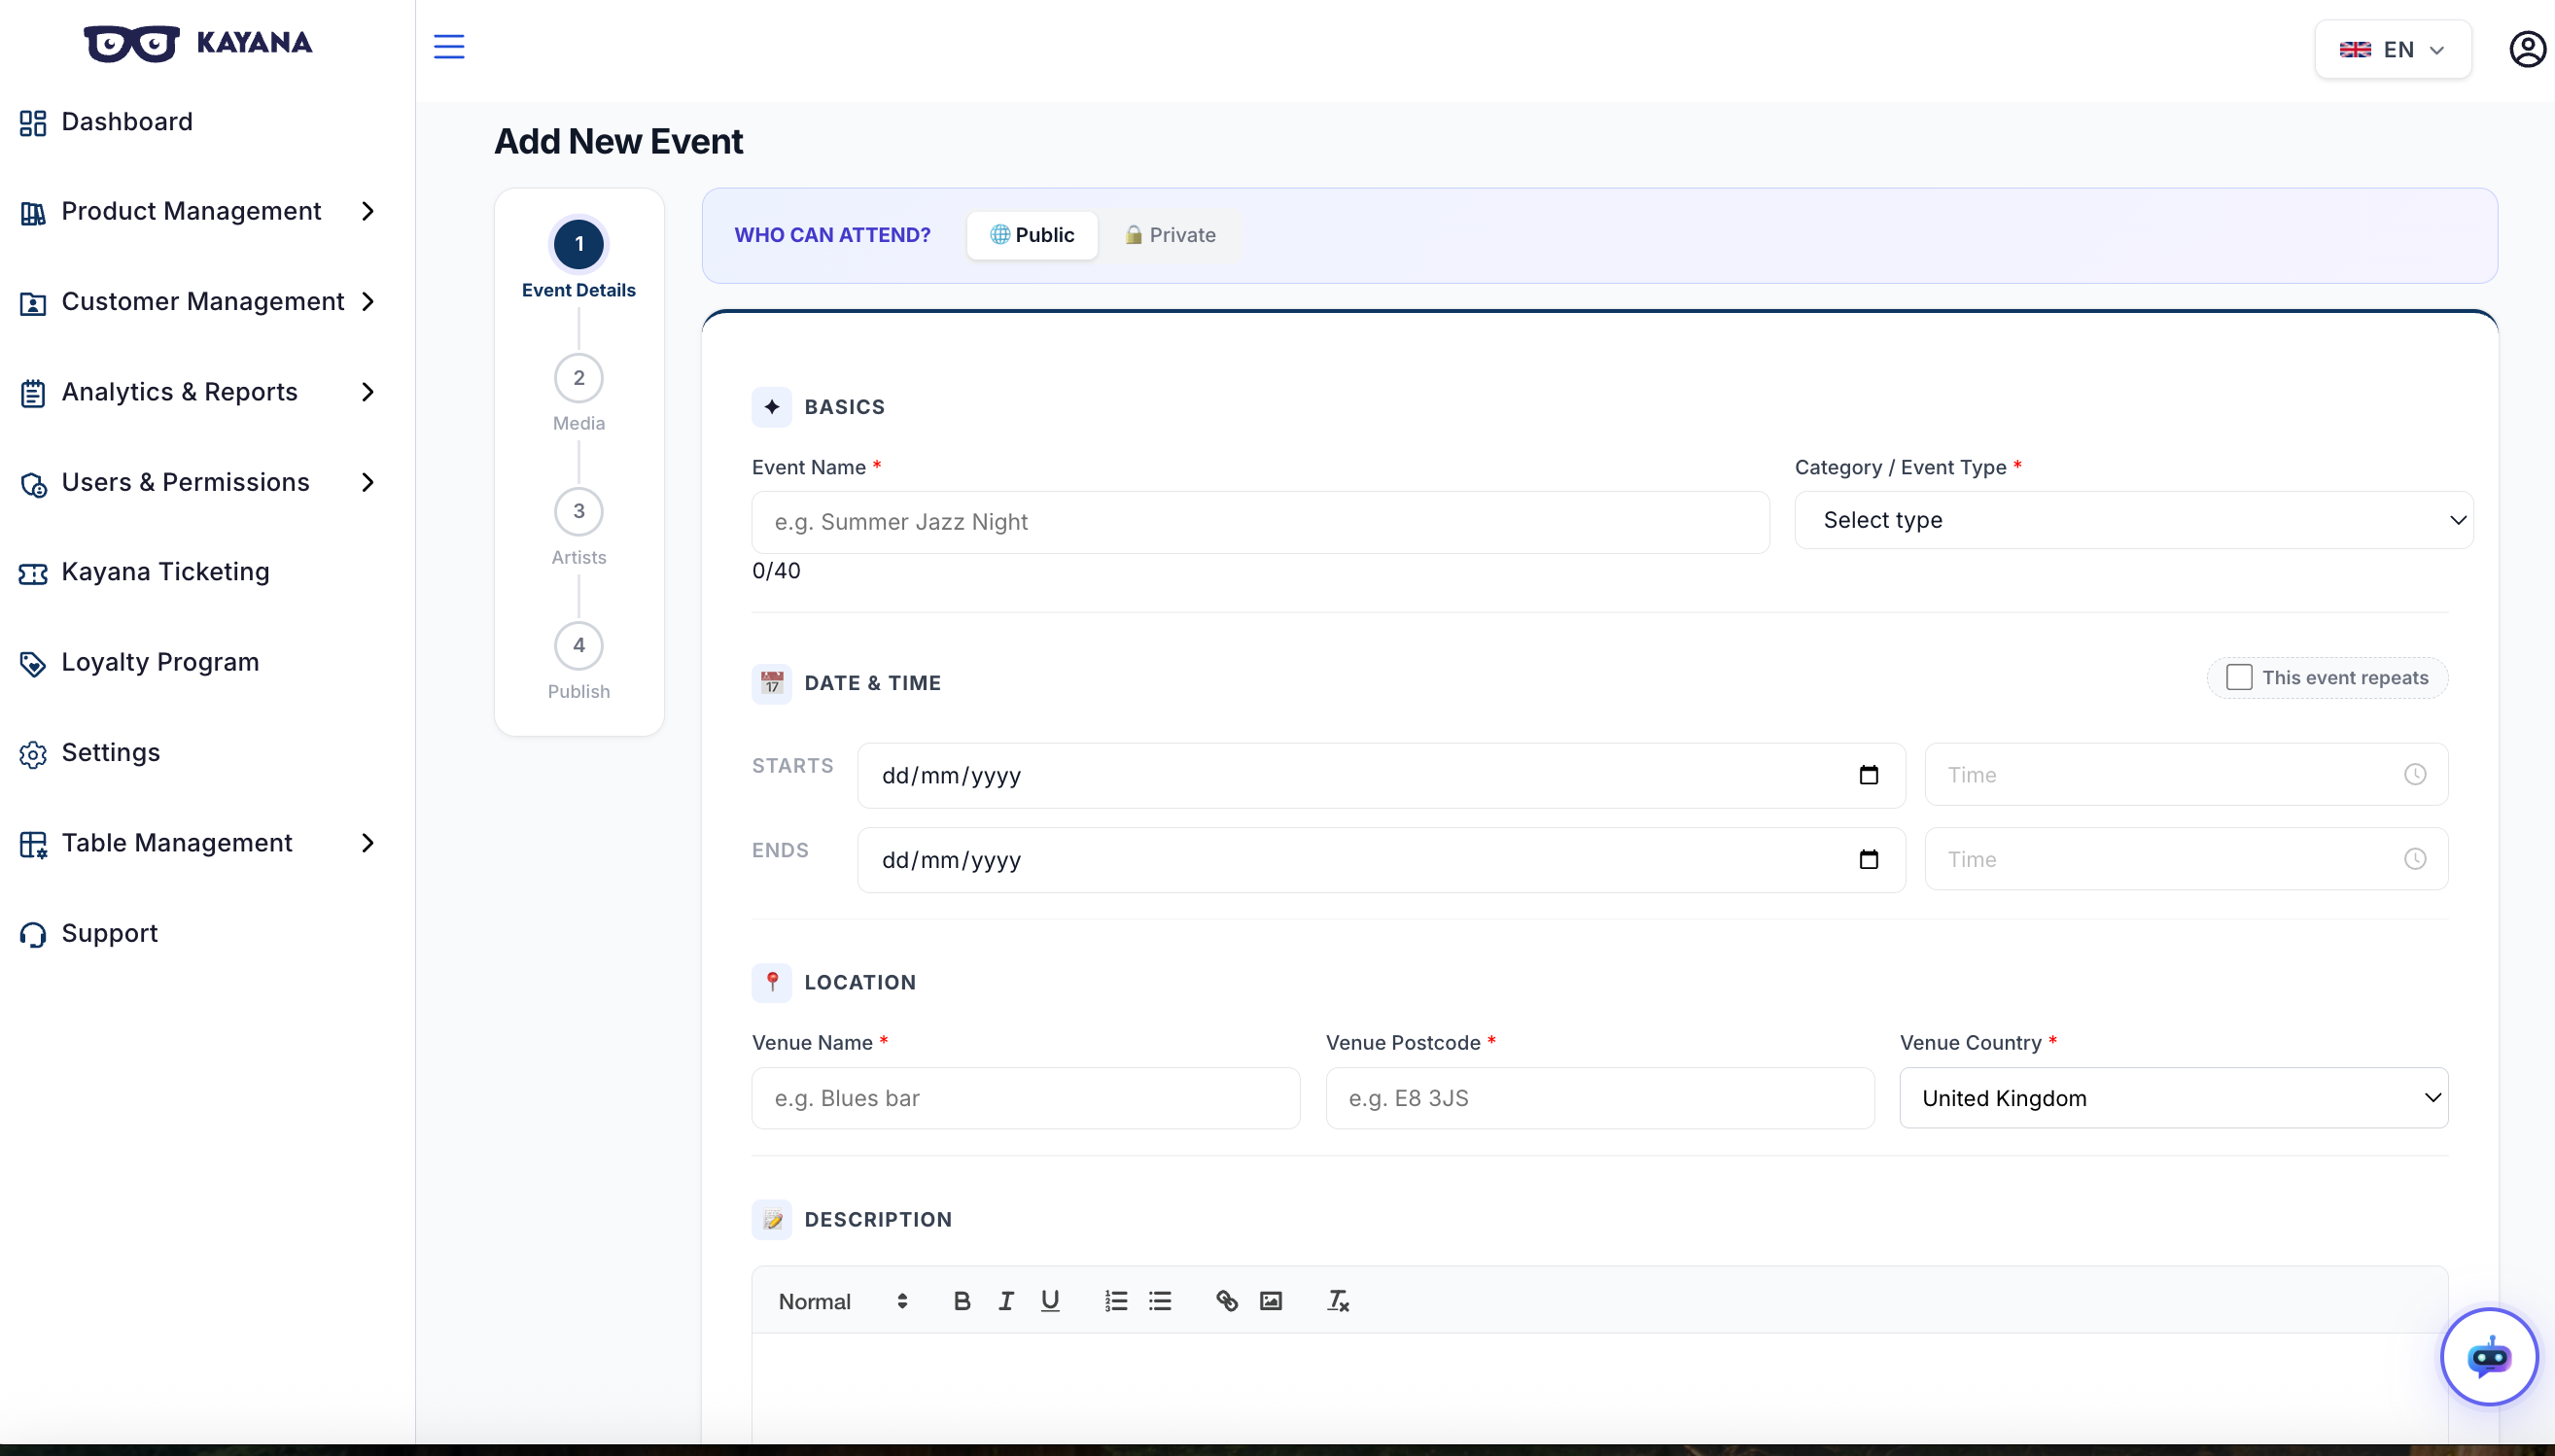The height and width of the screenshot is (1456, 2555).
Task: Insert an image in description
Action: (x=1271, y=1301)
